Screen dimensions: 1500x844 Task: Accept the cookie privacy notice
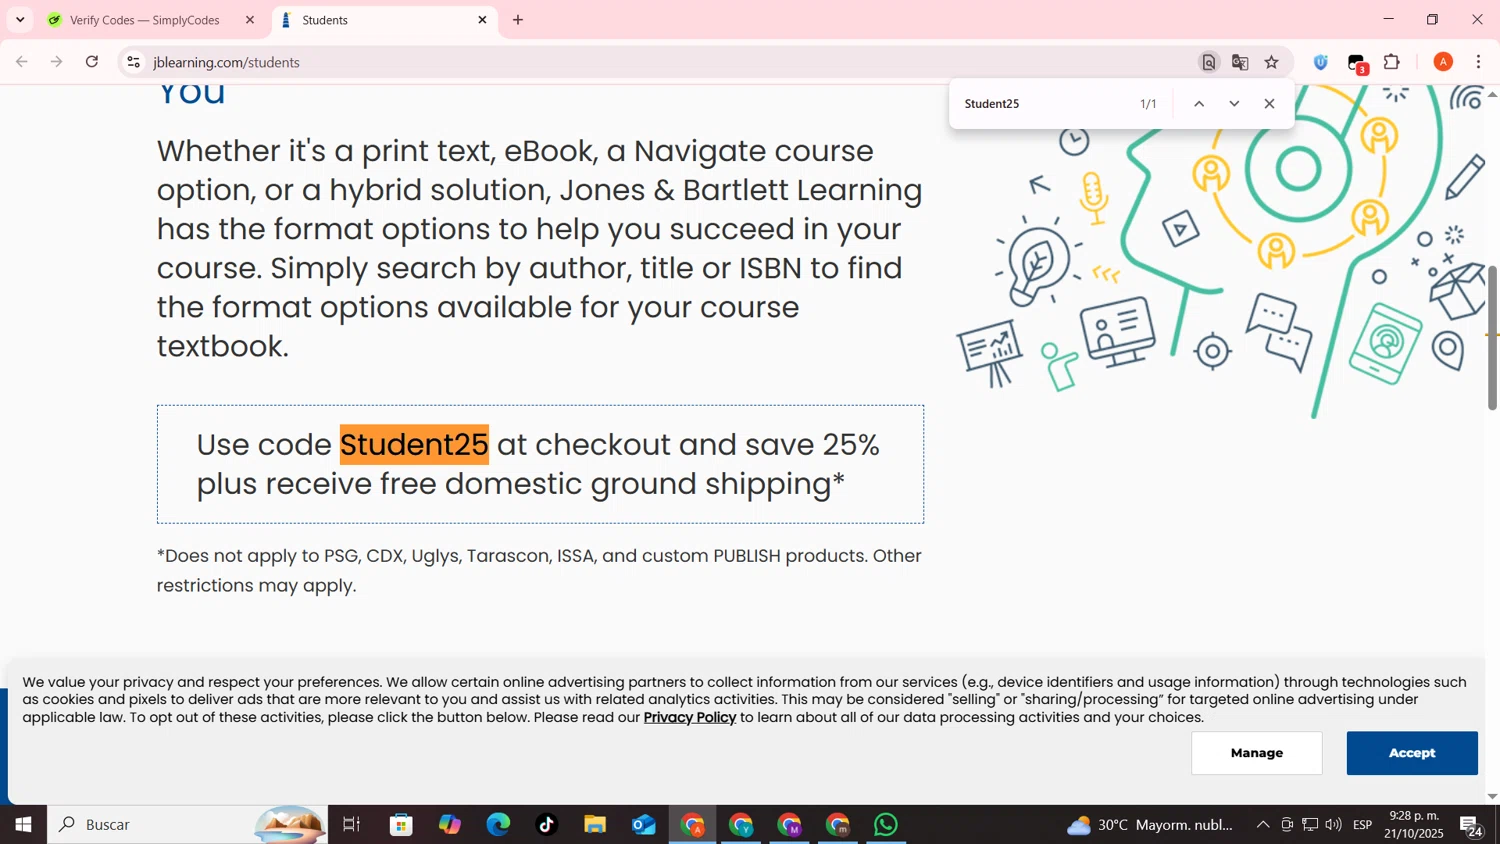(x=1412, y=753)
